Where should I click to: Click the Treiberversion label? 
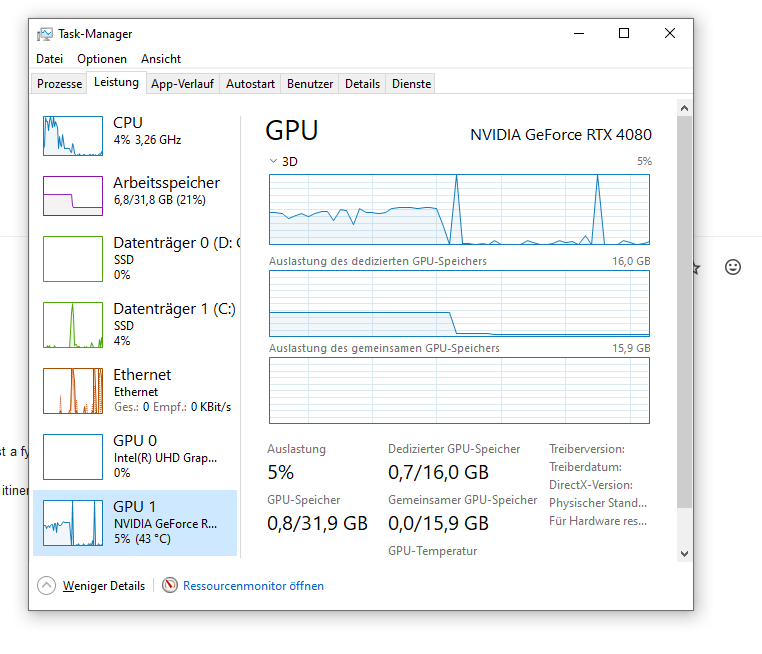pos(587,449)
